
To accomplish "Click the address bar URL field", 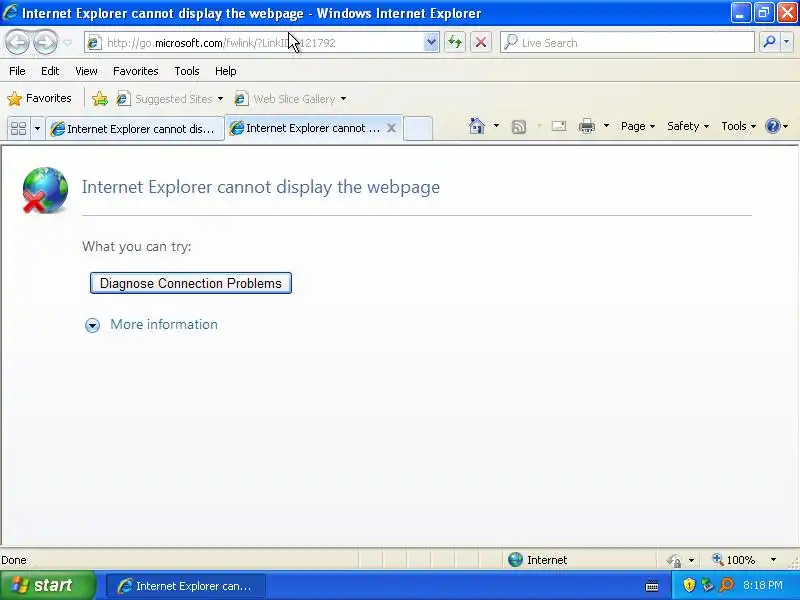I will pyautogui.click(x=262, y=43).
